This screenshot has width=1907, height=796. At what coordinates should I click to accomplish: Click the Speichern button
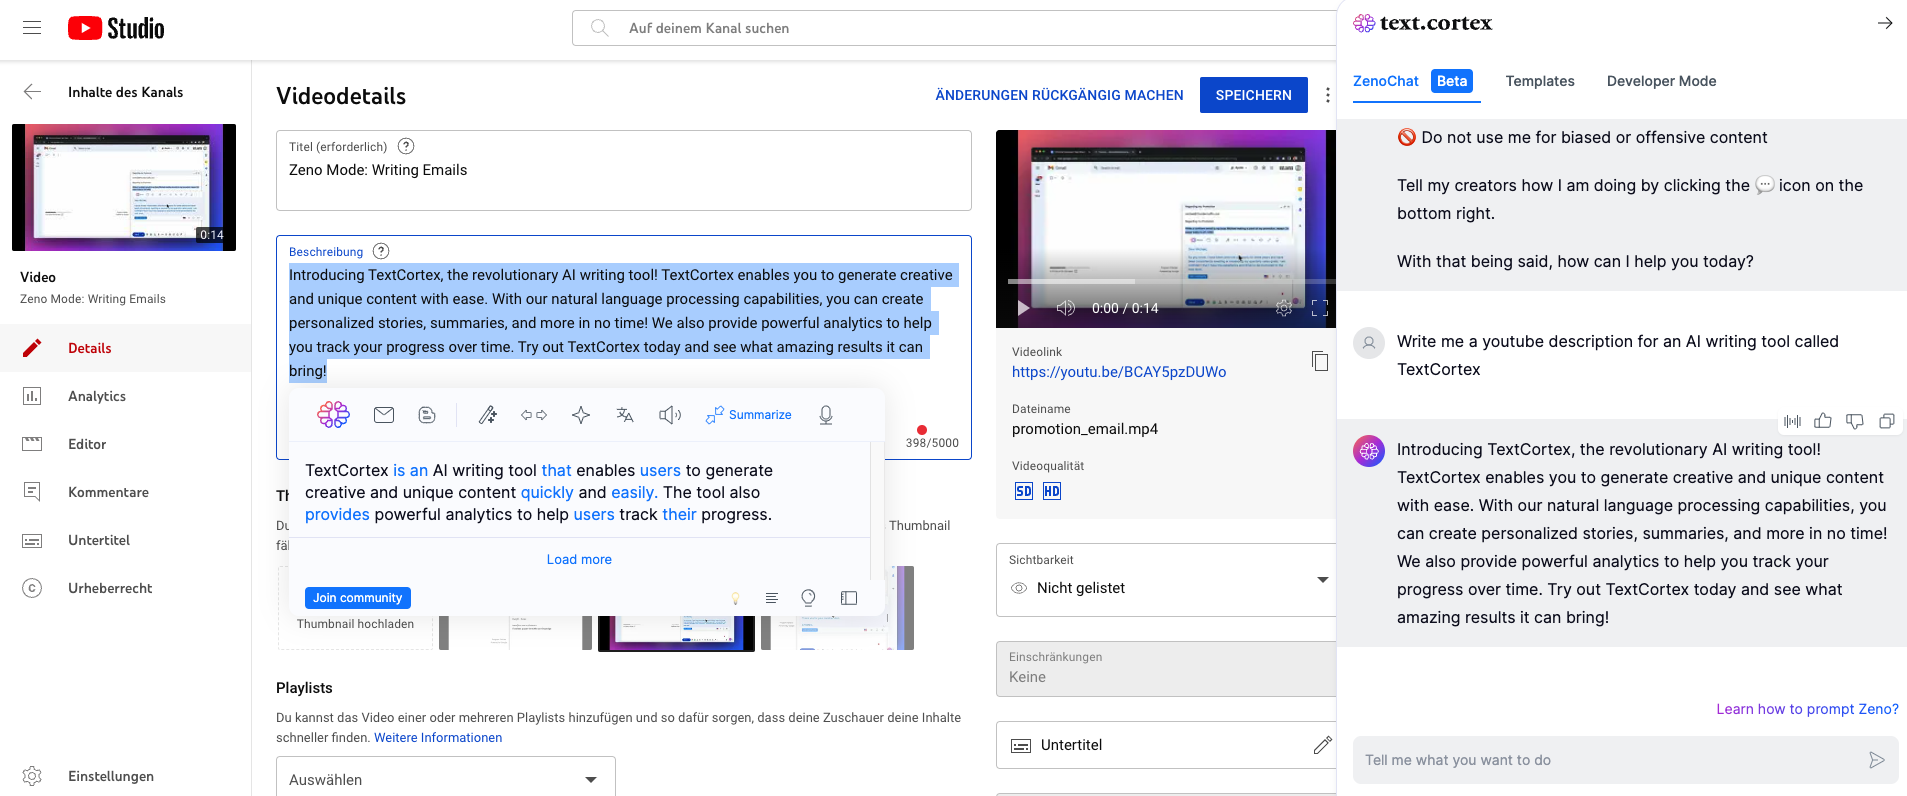point(1254,95)
